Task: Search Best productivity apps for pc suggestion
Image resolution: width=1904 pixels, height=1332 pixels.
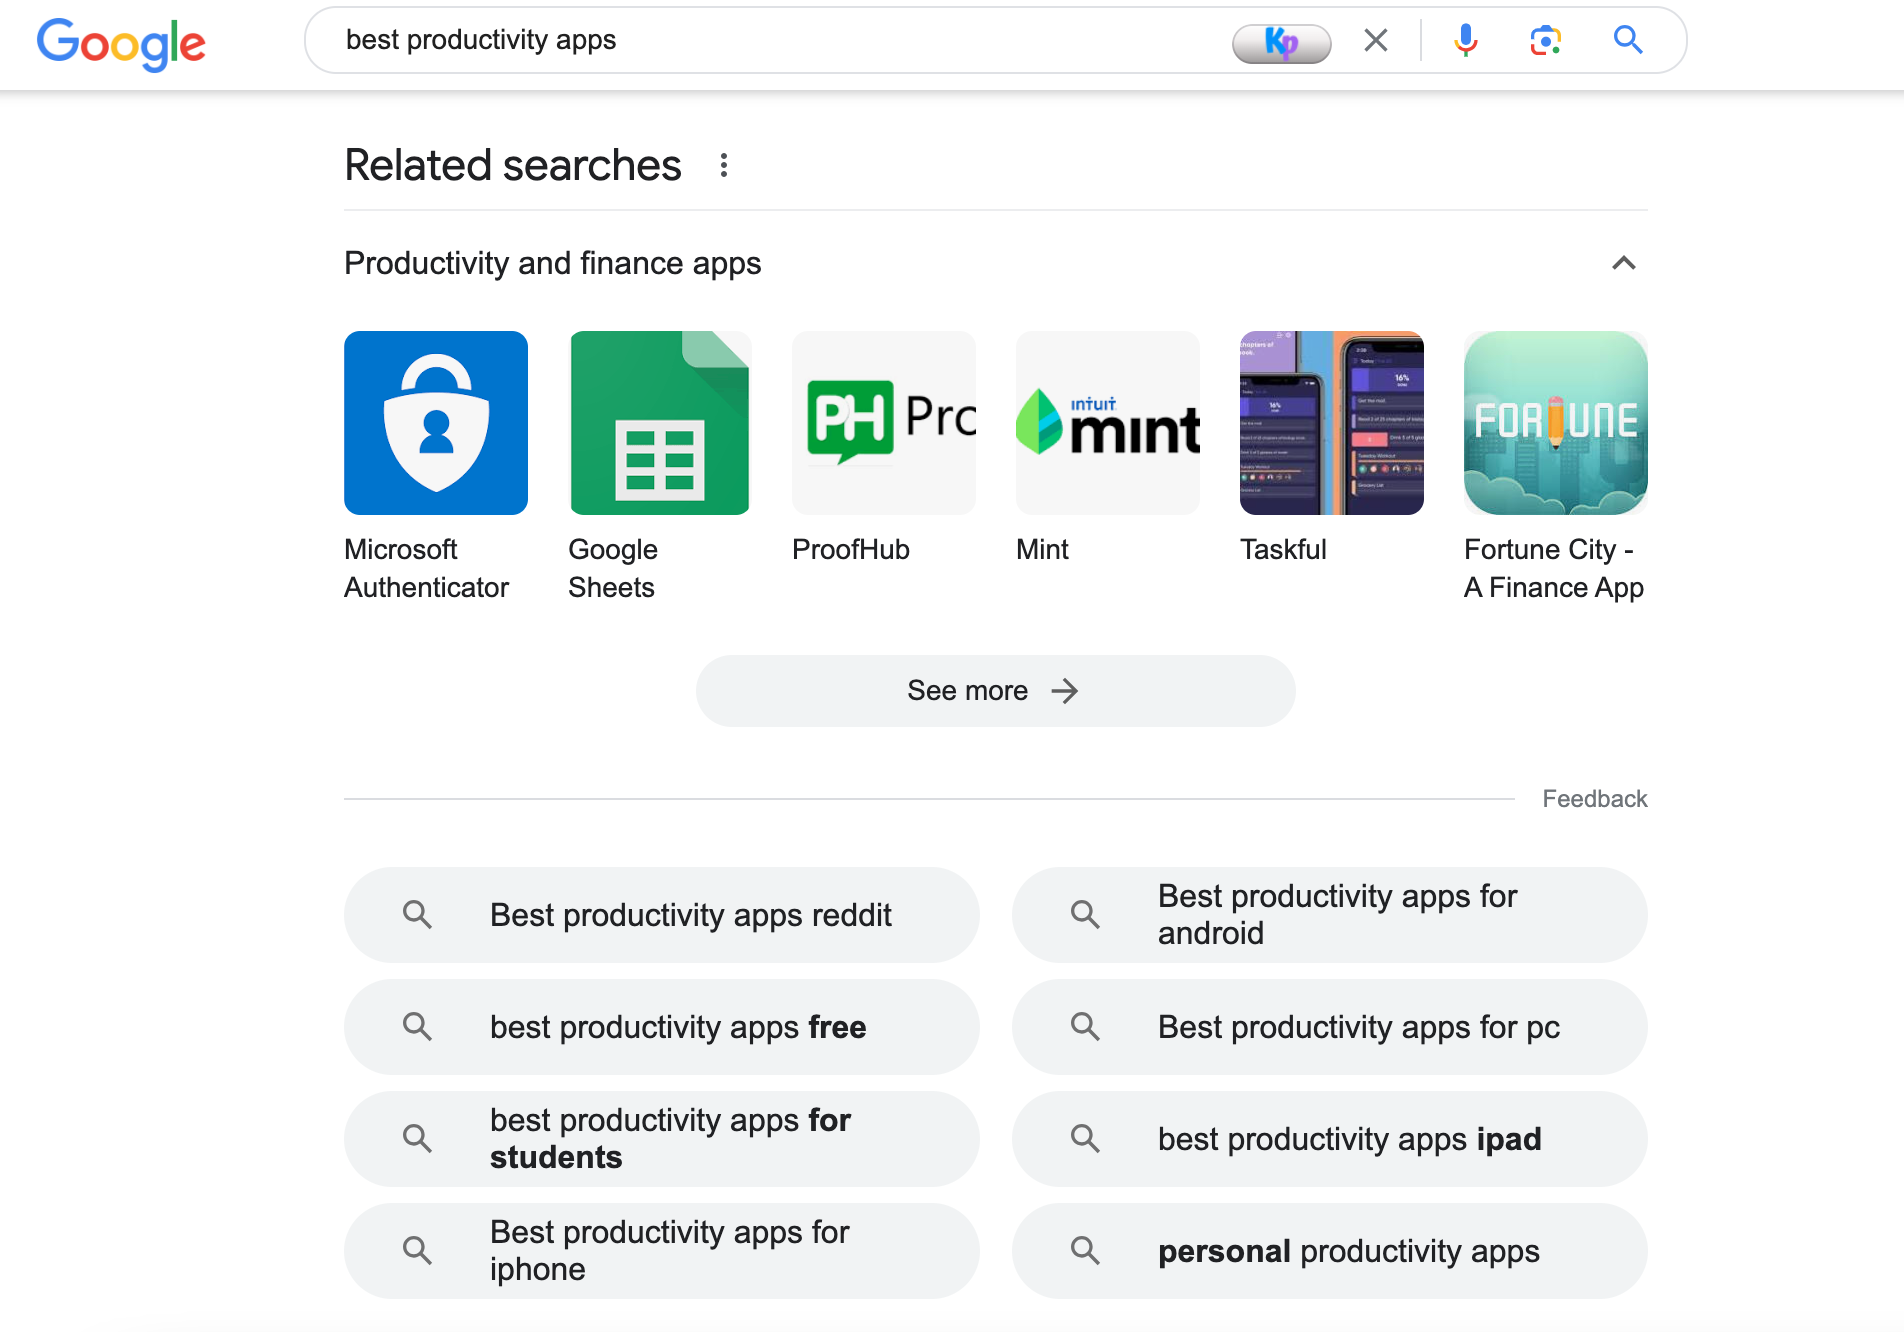Action: [1329, 1027]
